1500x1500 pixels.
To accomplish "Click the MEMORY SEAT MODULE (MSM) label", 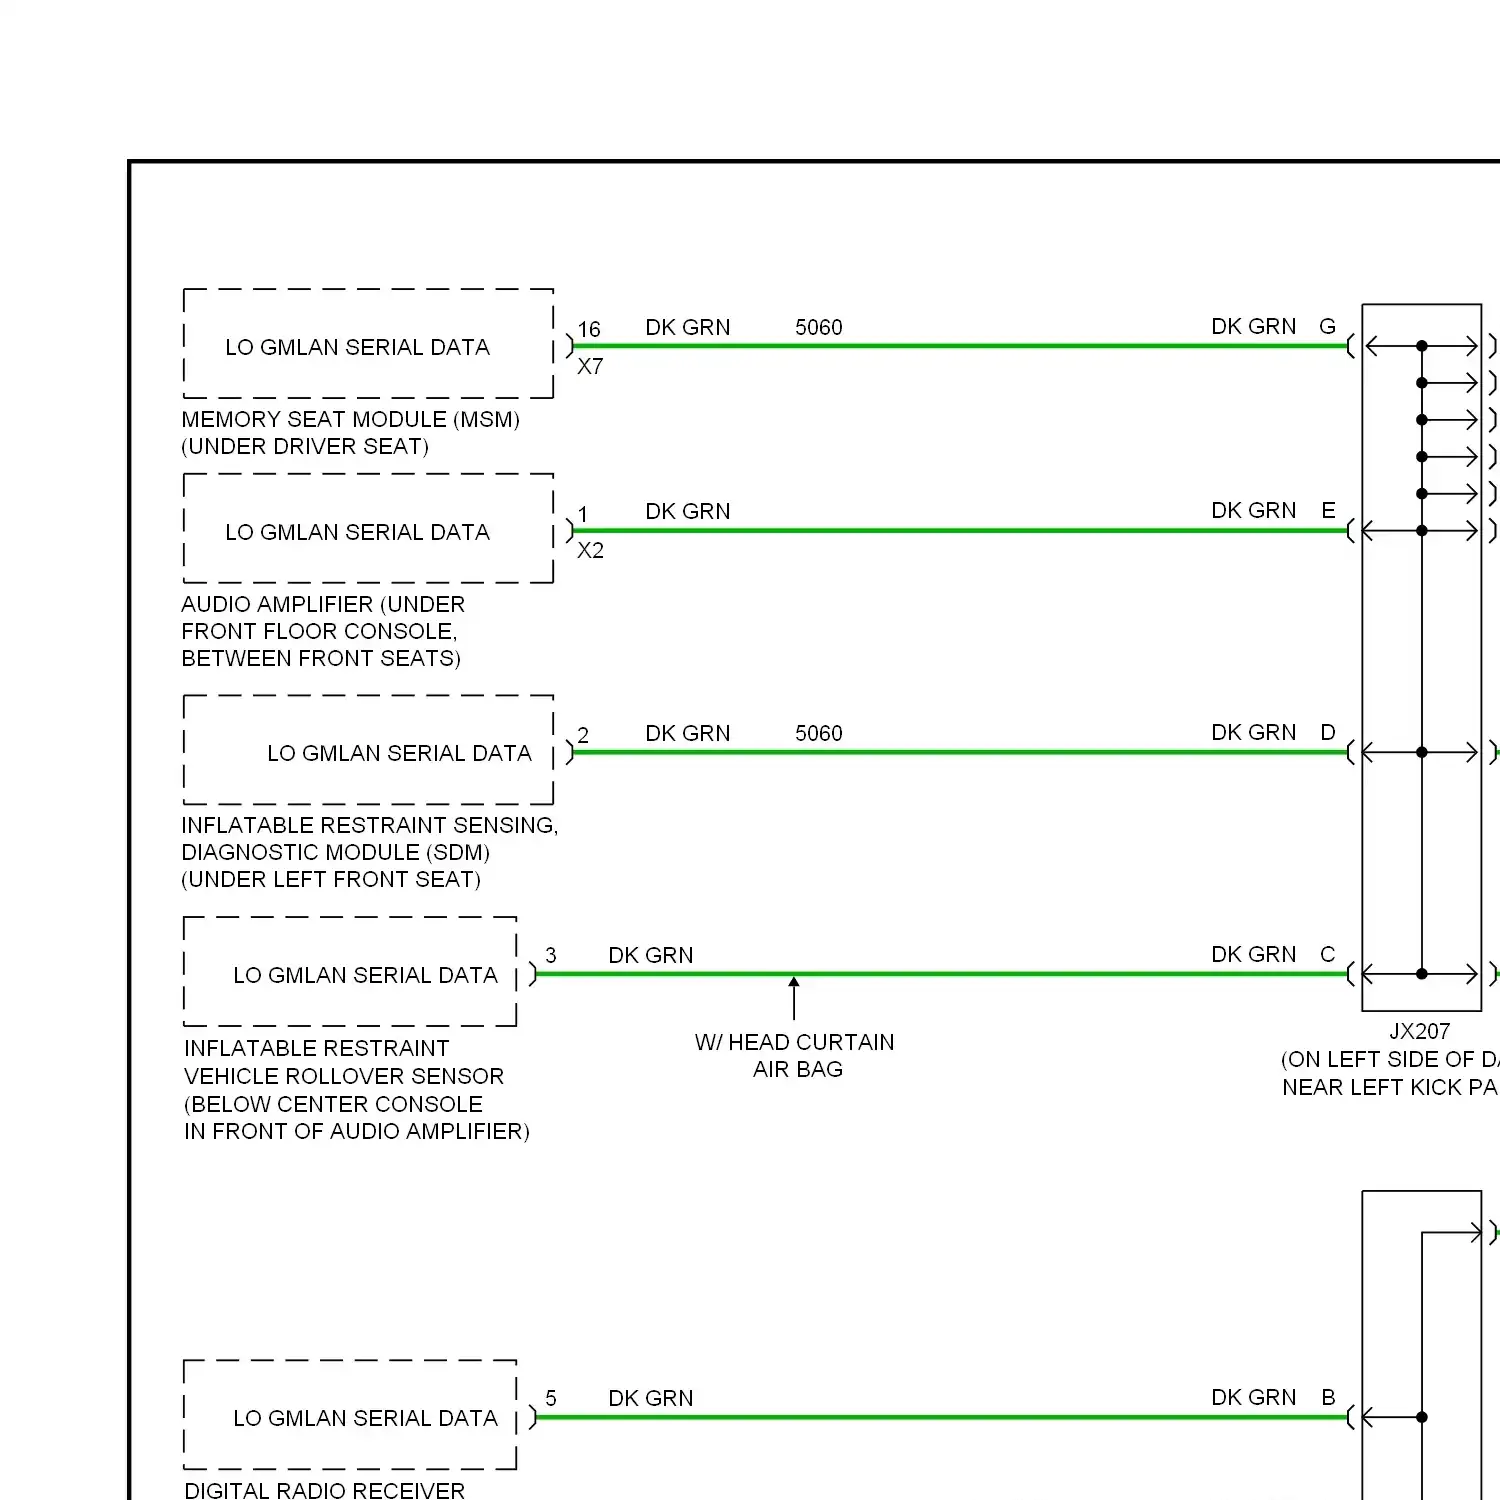I will pyautogui.click(x=350, y=419).
